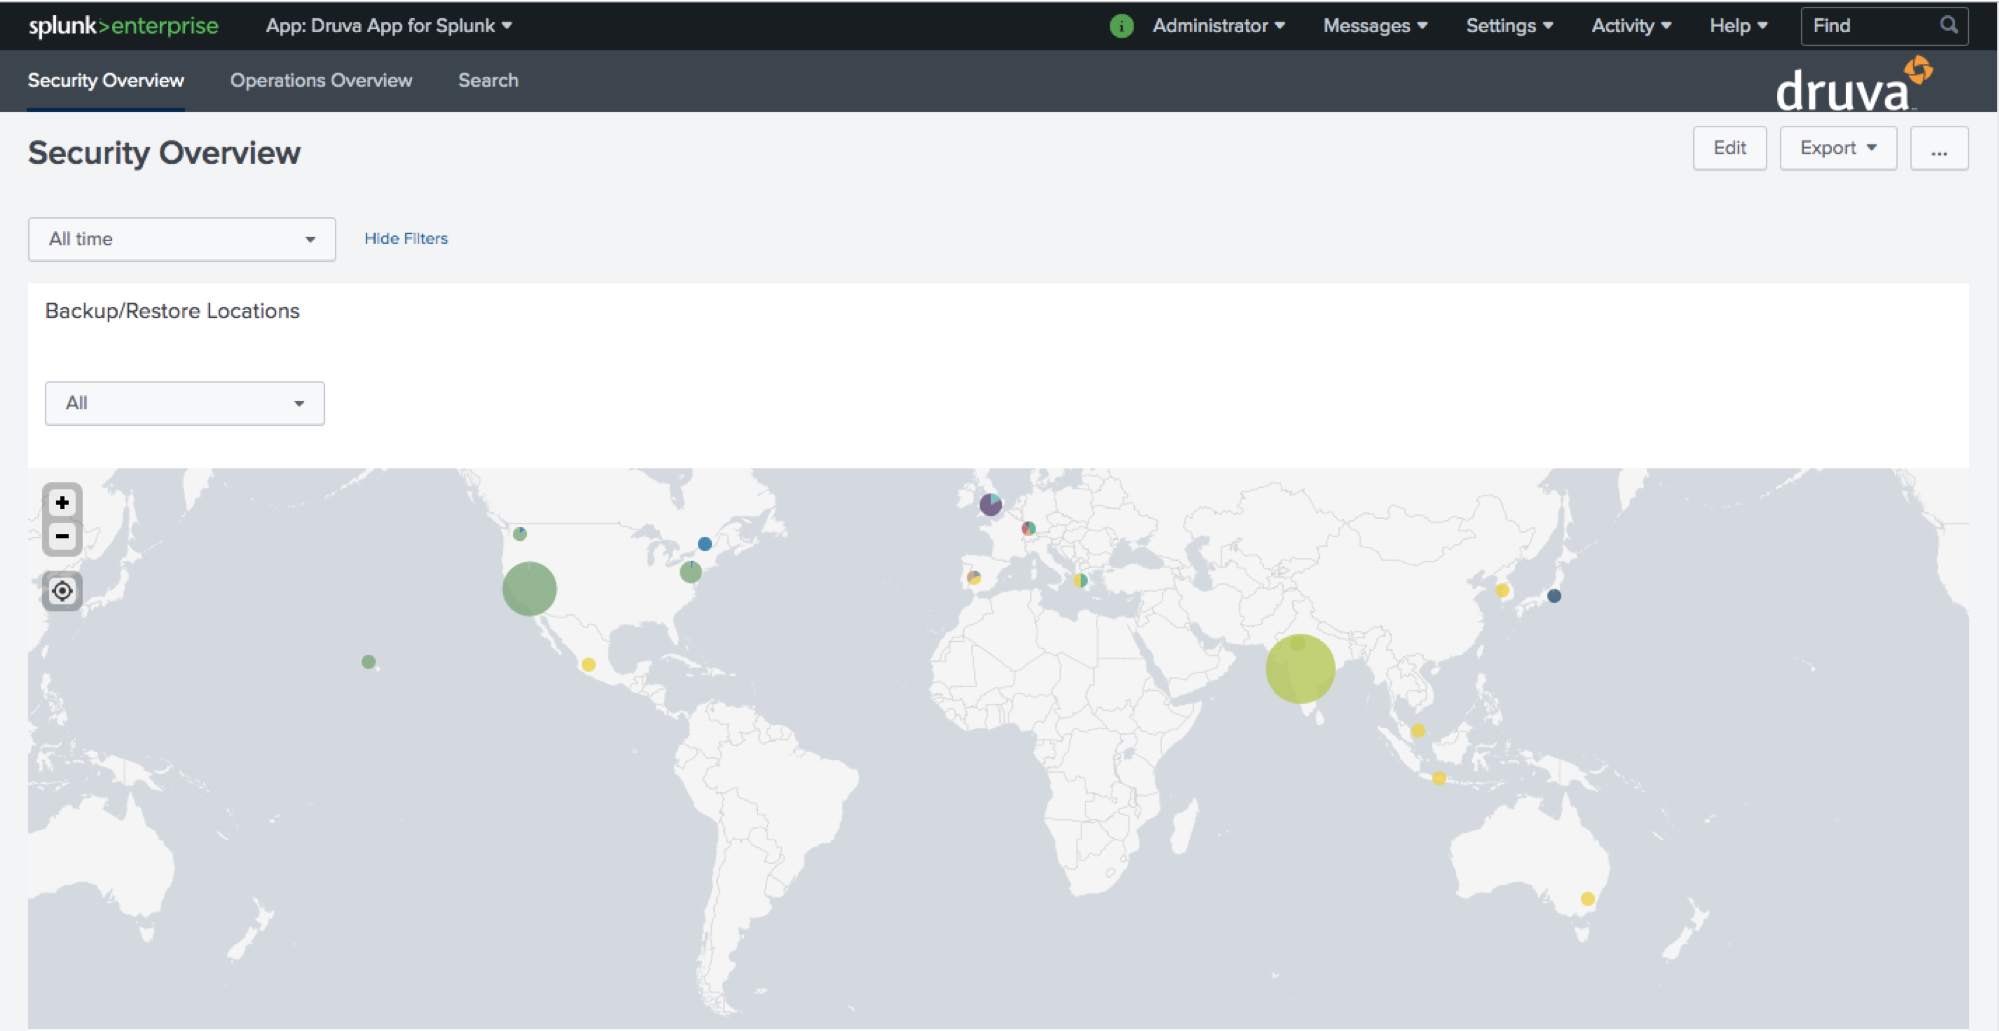Click the half-yellow marker over southern Italy
Viewport: 1999px width, 1031px height.
1080,580
